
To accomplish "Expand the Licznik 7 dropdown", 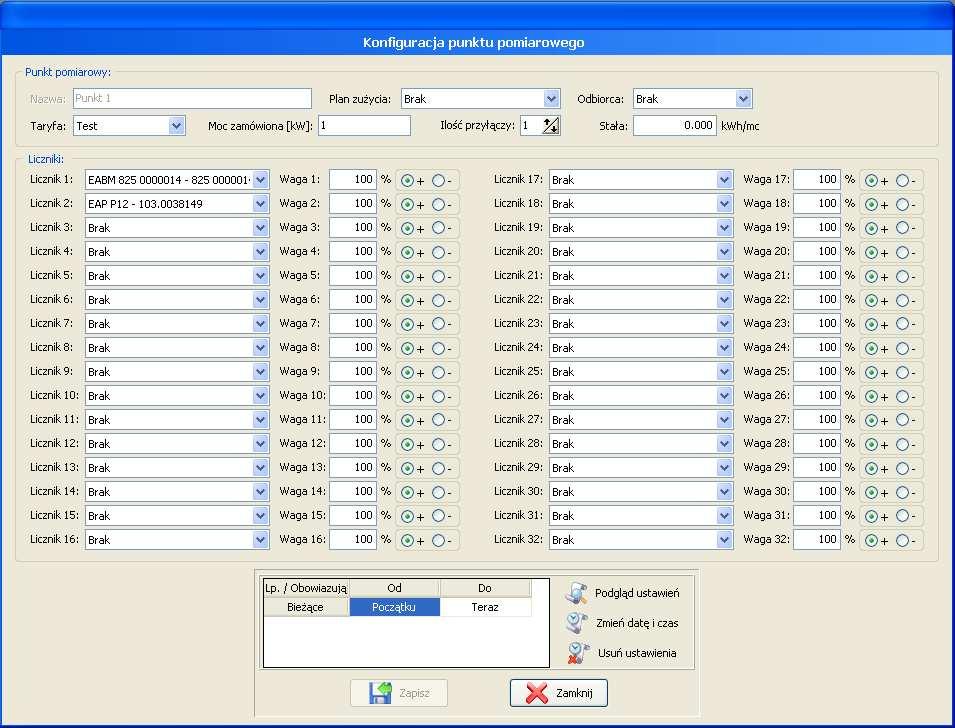I will coord(261,323).
